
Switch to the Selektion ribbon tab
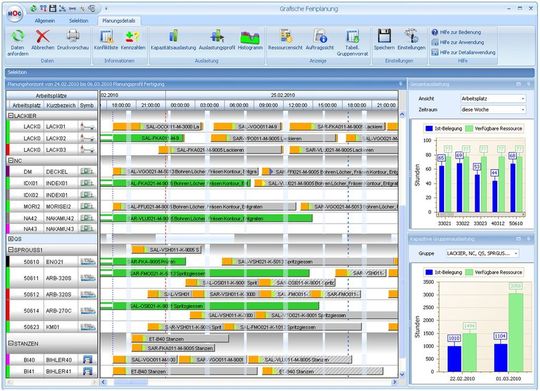pos(79,21)
